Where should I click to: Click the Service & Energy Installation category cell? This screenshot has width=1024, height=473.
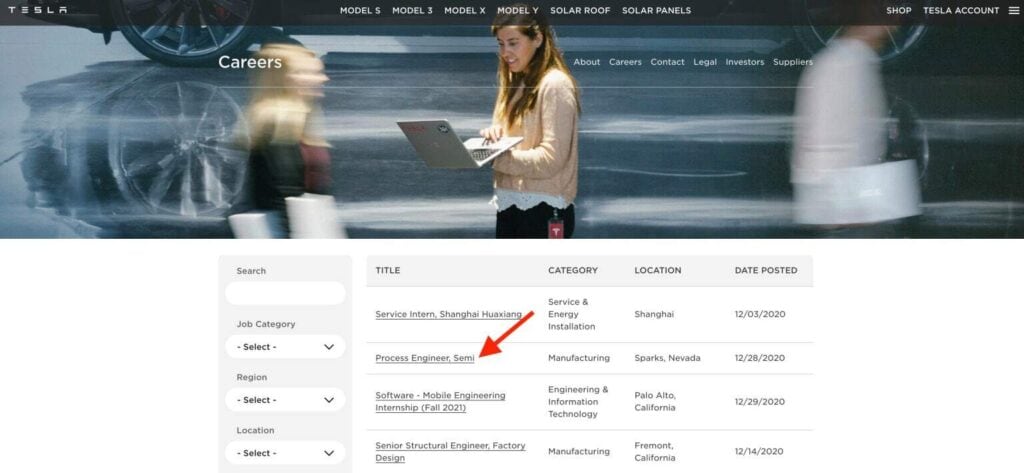[571, 314]
